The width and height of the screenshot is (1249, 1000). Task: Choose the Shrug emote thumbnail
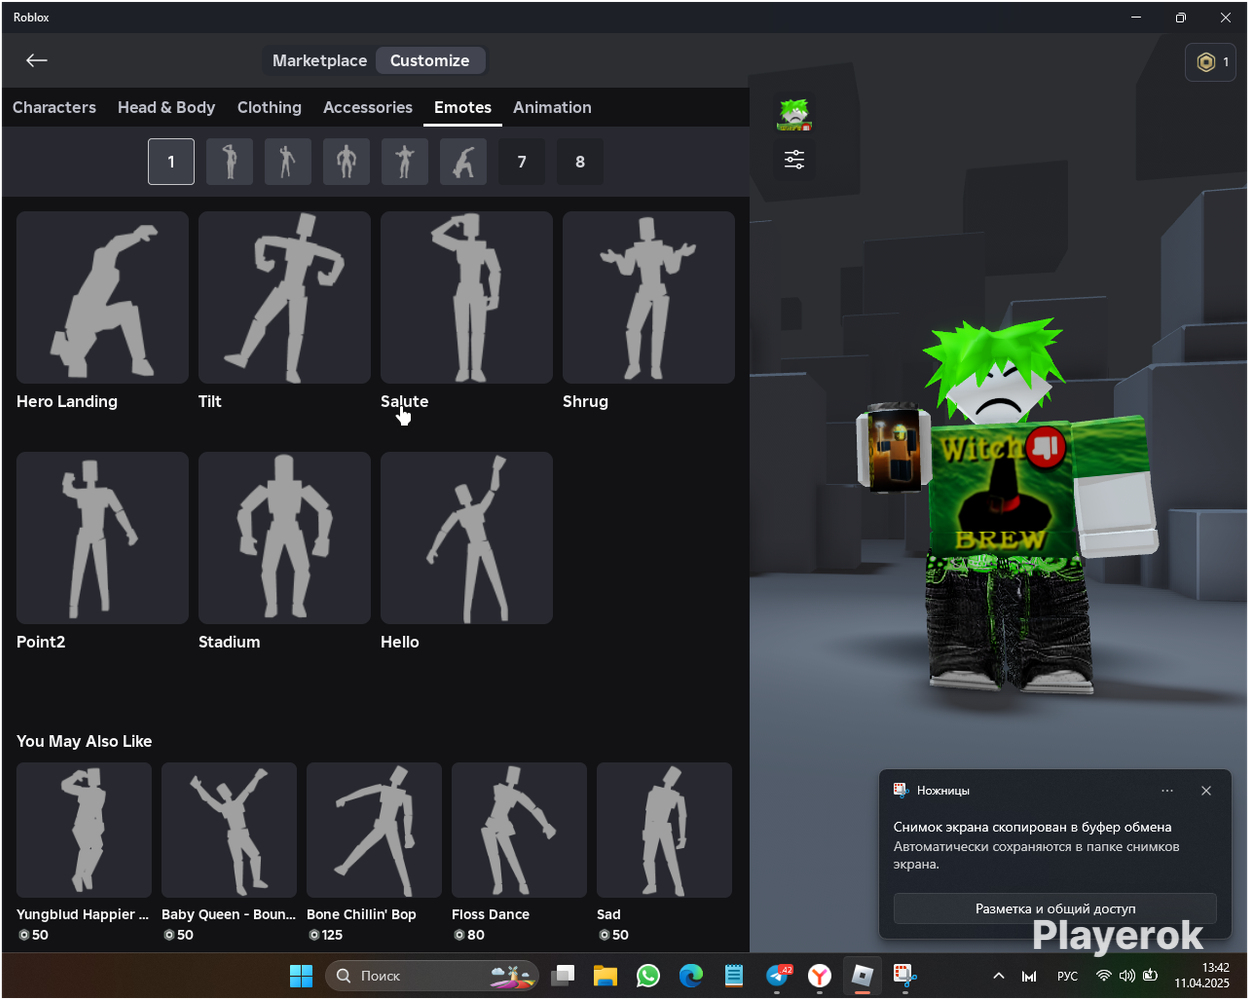[x=648, y=297]
